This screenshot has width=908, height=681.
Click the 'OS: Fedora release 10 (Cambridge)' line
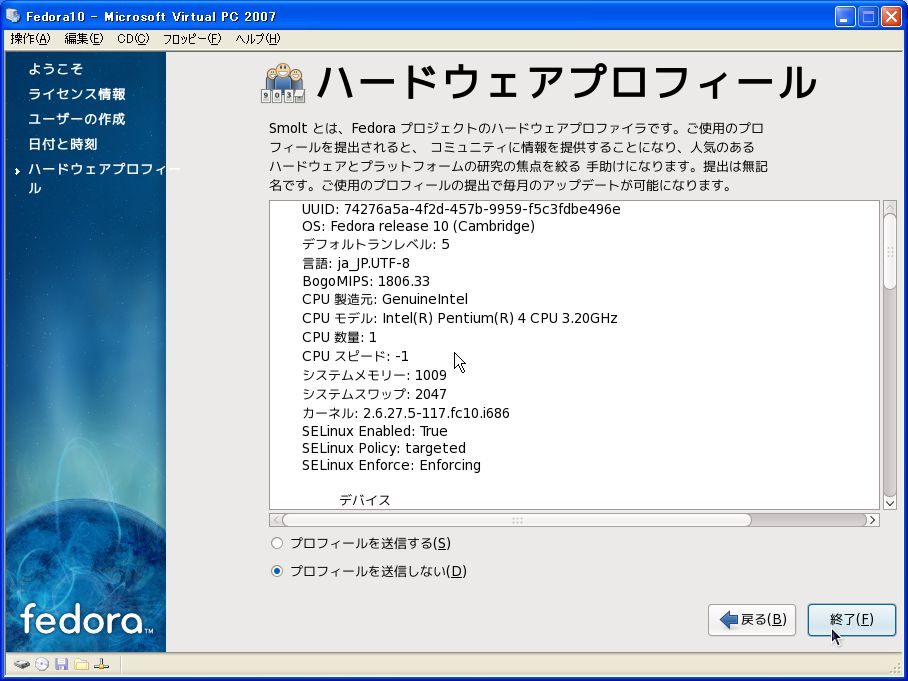click(418, 226)
